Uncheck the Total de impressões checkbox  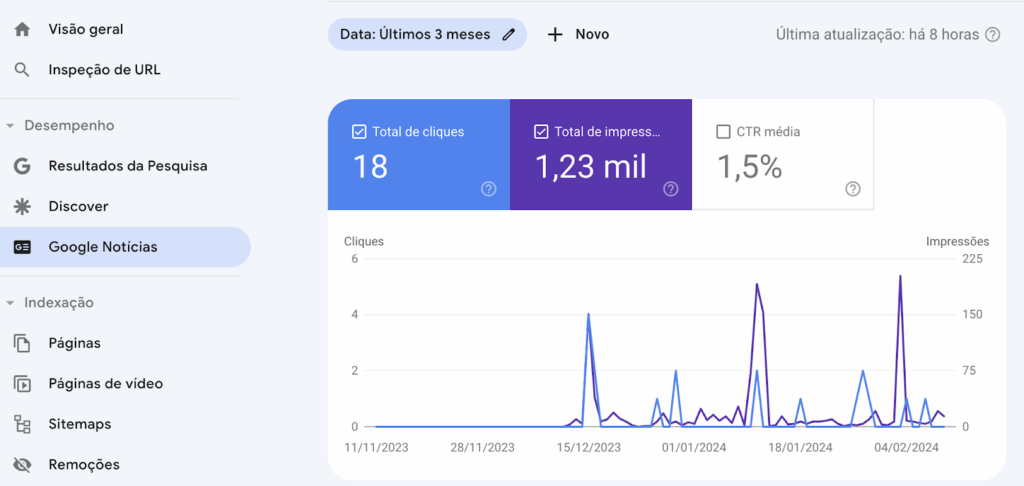[x=541, y=131]
